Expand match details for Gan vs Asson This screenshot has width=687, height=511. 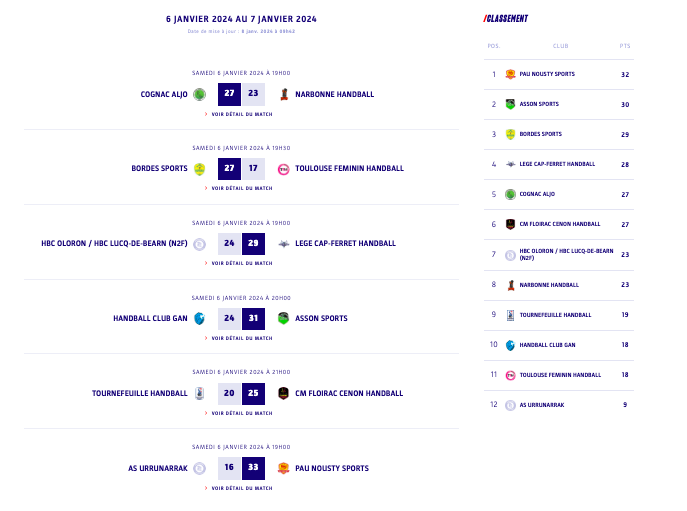pos(241,338)
